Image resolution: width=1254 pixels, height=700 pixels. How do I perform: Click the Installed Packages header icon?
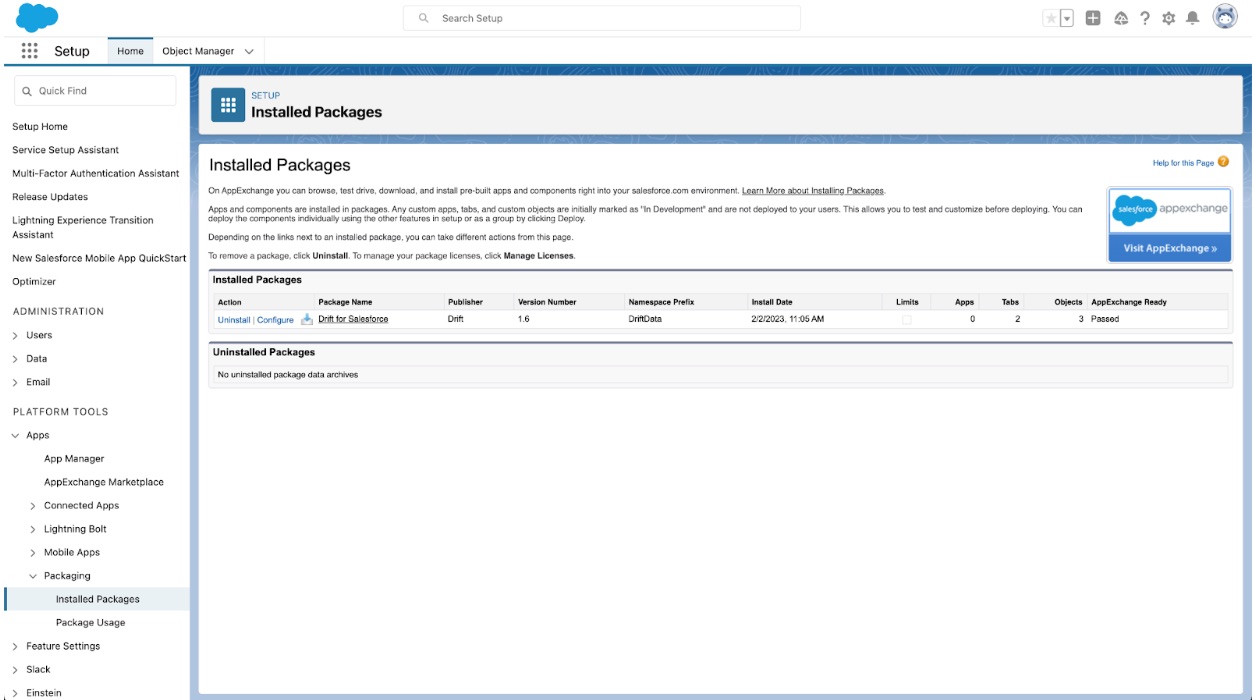pos(228,104)
